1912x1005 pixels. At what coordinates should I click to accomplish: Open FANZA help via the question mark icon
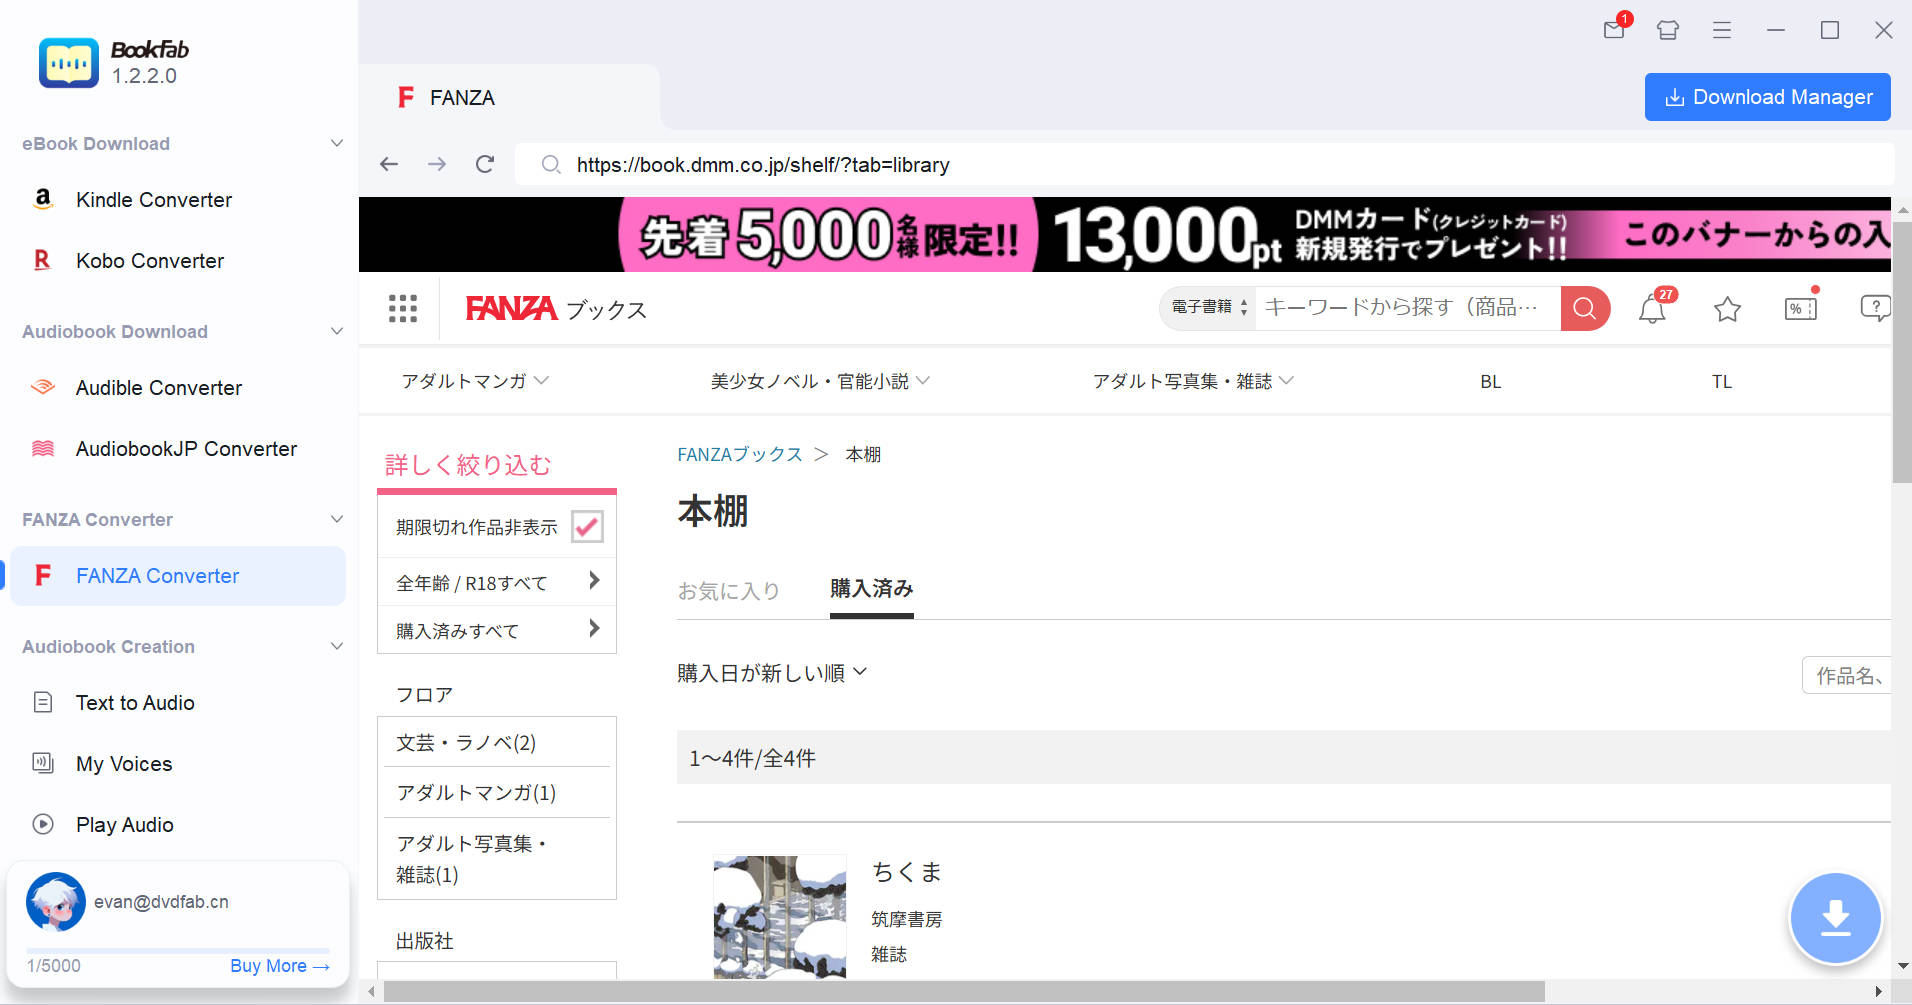[1876, 308]
